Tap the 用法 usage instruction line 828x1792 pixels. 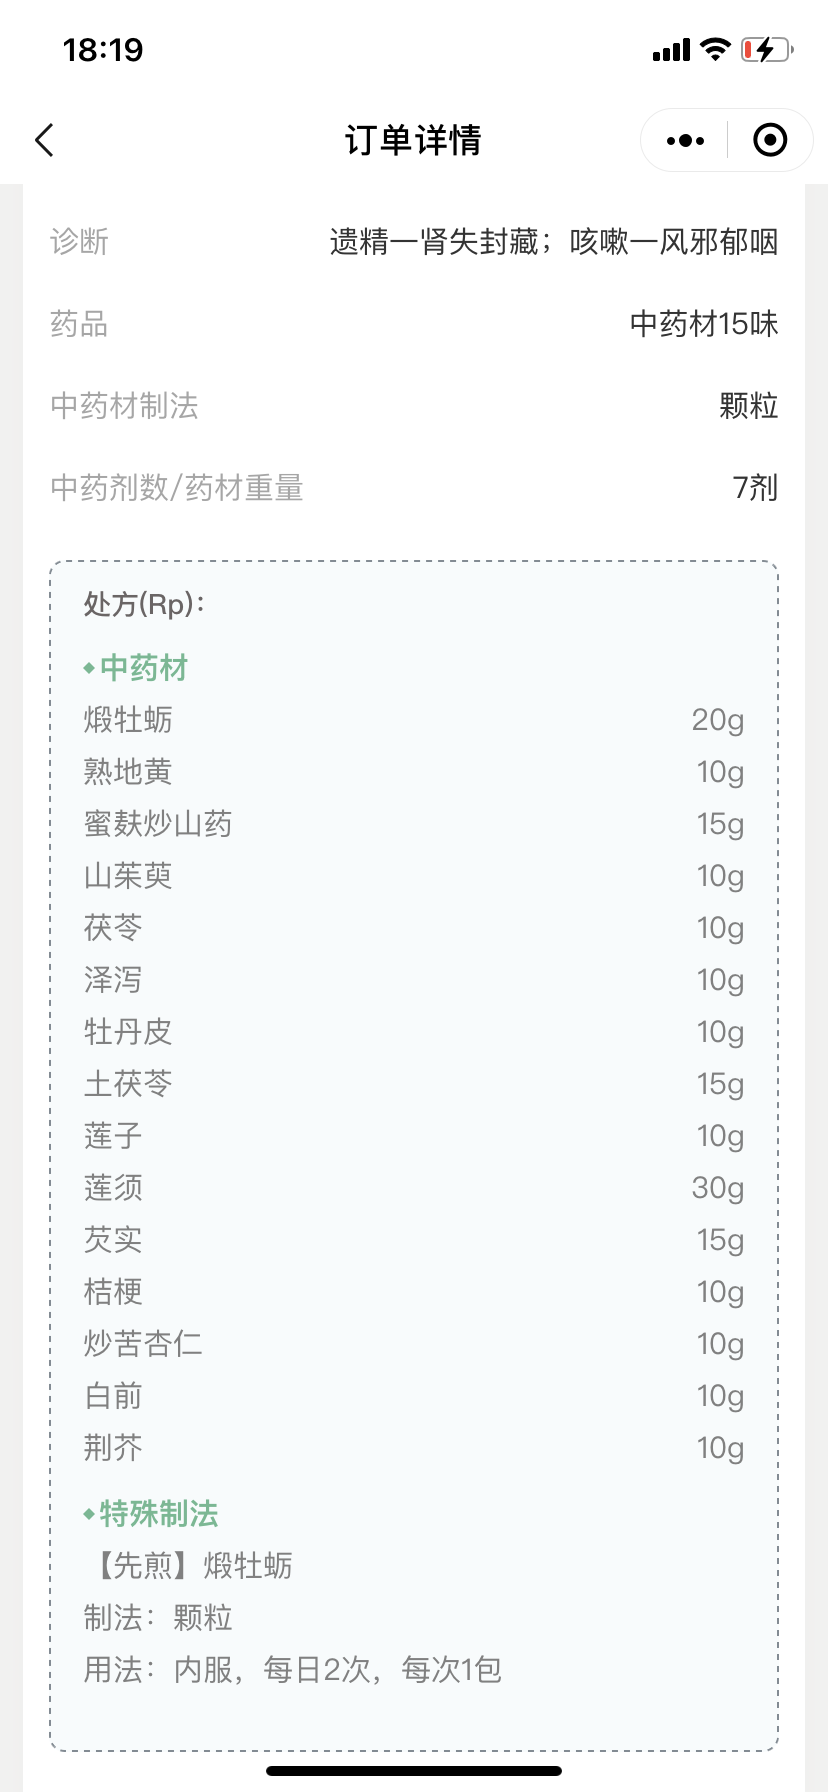[292, 1670]
